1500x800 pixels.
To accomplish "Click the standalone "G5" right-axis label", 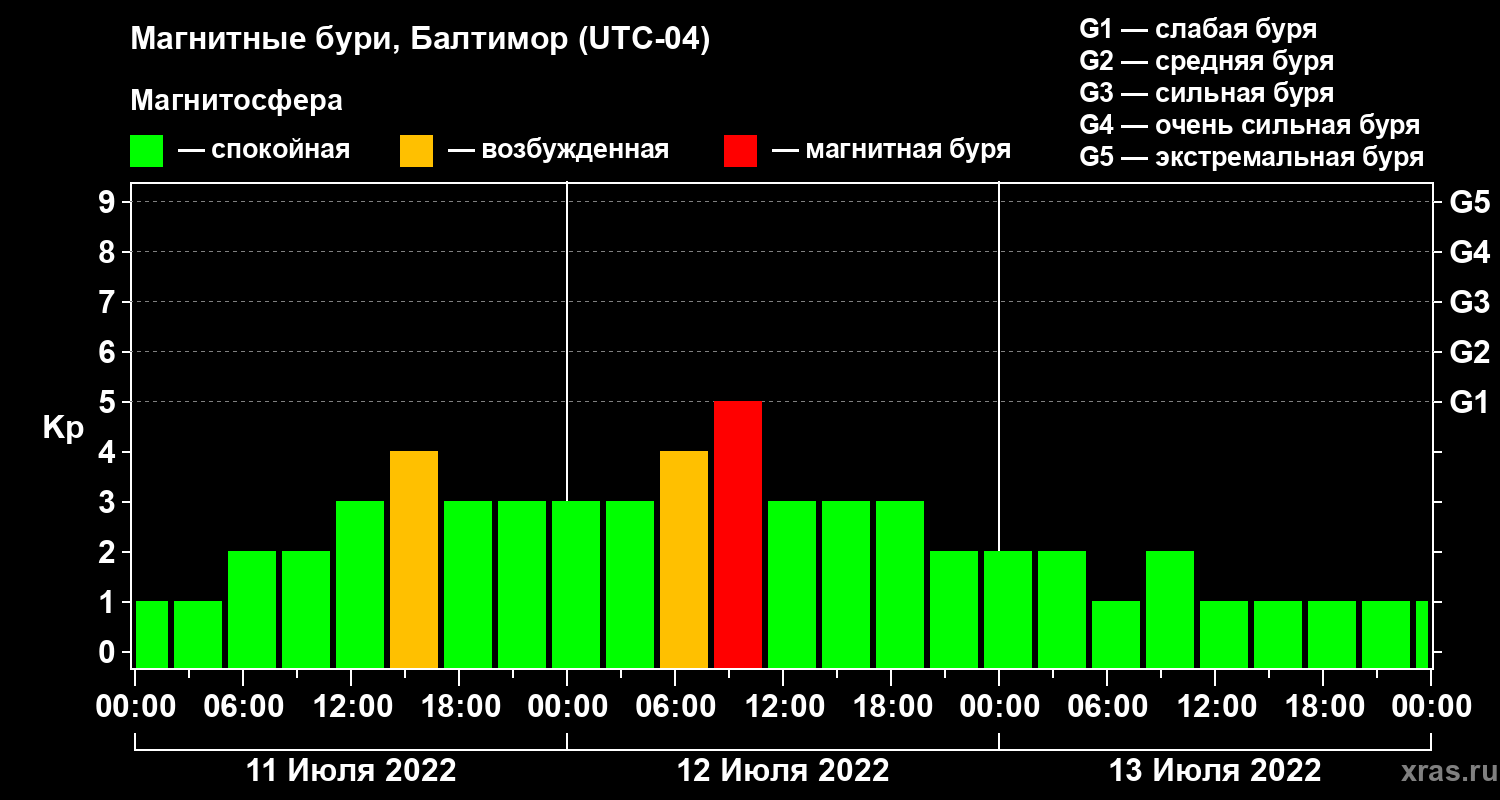I will [x=1470, y=202].
